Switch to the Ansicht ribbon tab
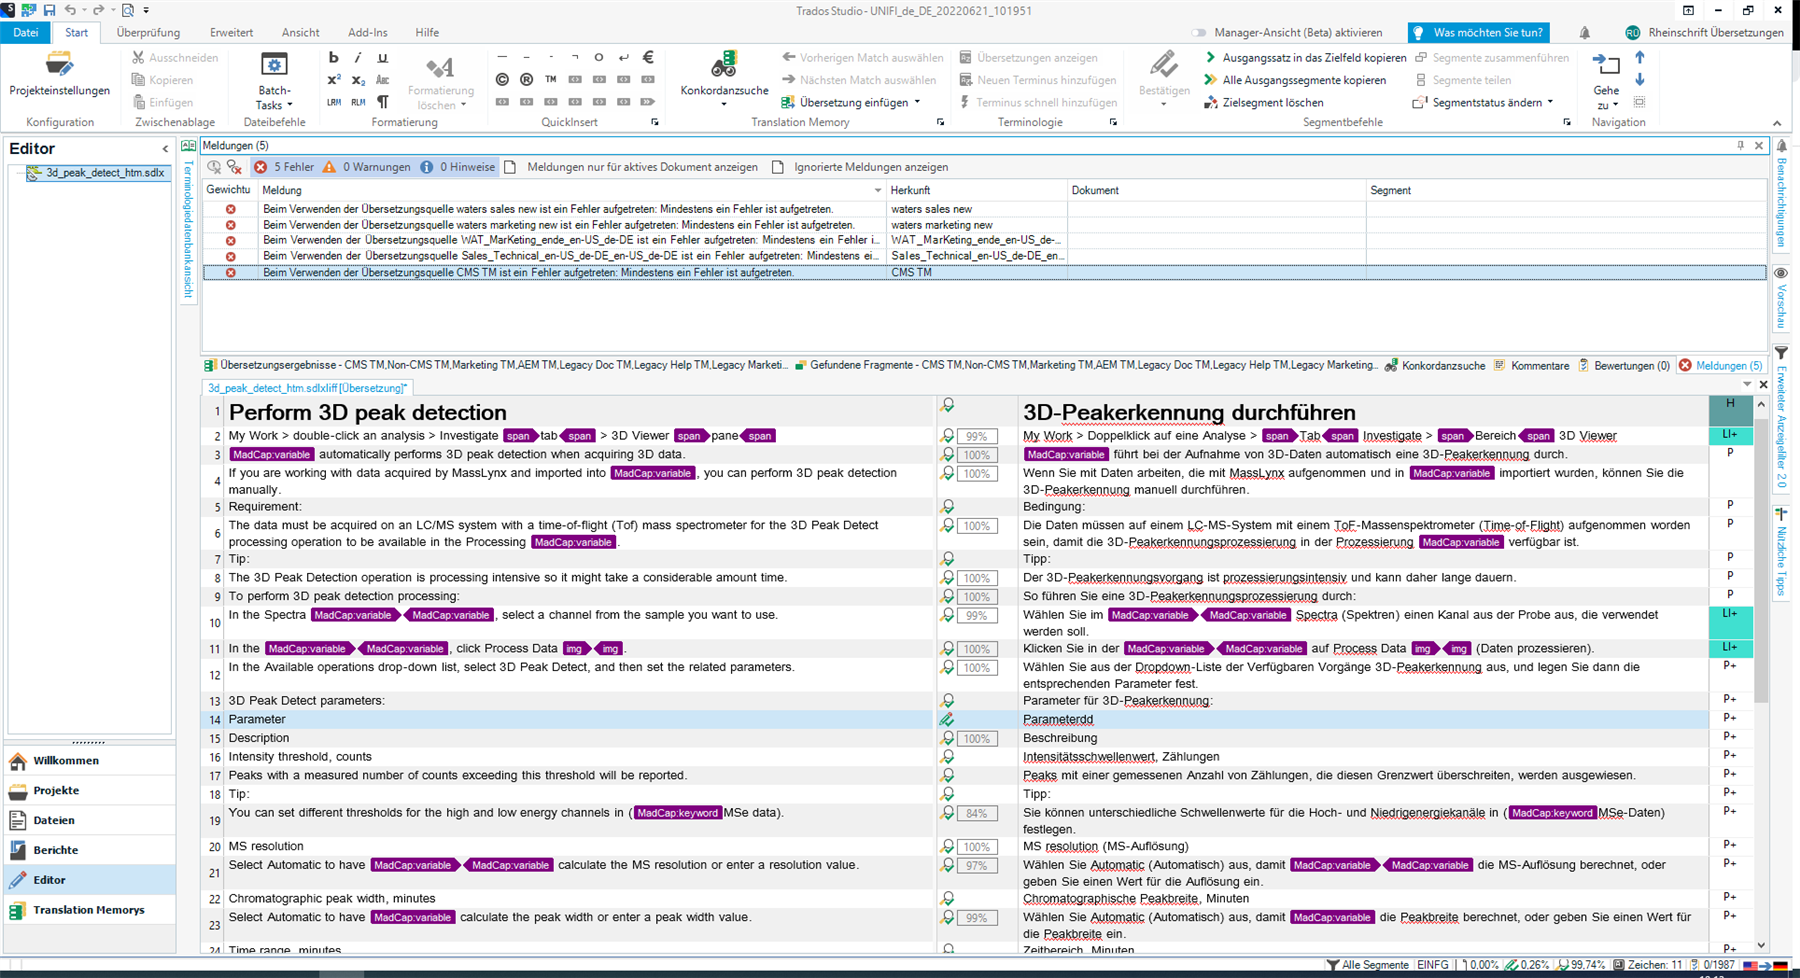The height and width of the screenshot is (978, 1800). pyautogui.click(x=300, y=33)
